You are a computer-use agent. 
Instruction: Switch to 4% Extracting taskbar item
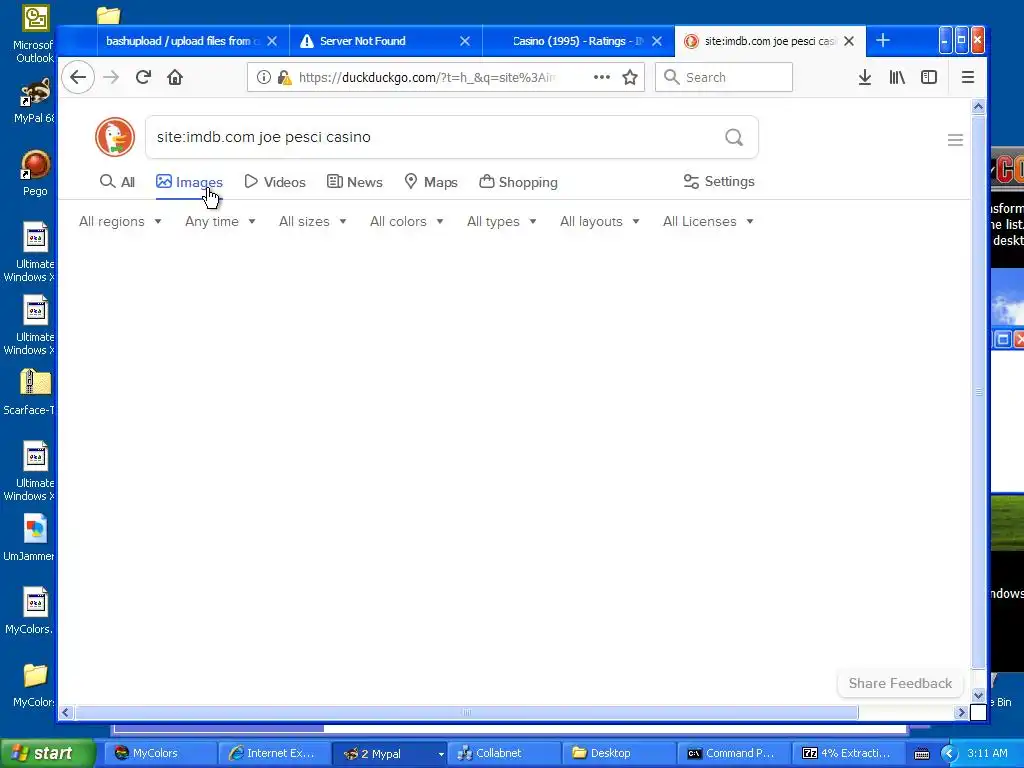847,753
